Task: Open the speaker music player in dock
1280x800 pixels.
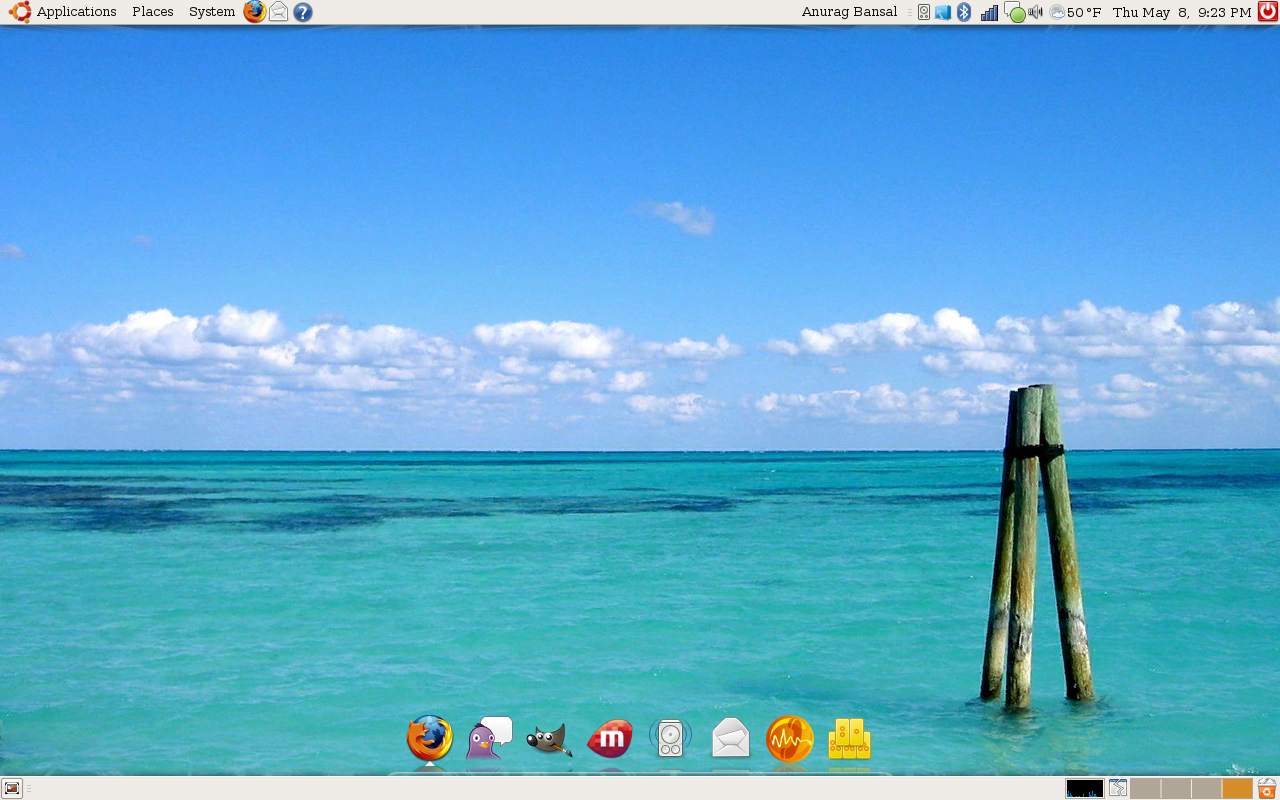Action: 670,738
